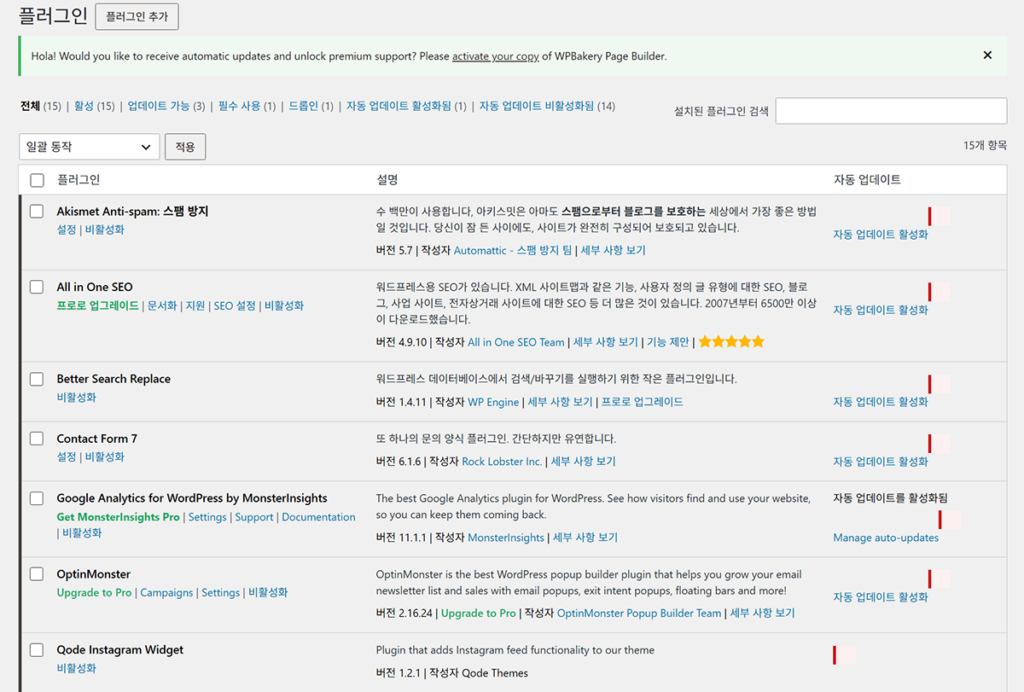
Task: Filter by 자동 업데이트 활성화됨 (1)
Action: pos(406,106)
